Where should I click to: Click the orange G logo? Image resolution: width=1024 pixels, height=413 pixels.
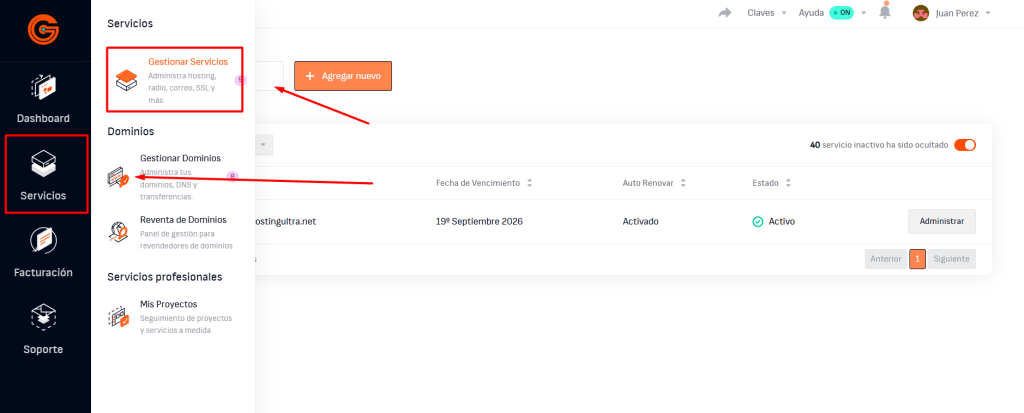(44, 29)
